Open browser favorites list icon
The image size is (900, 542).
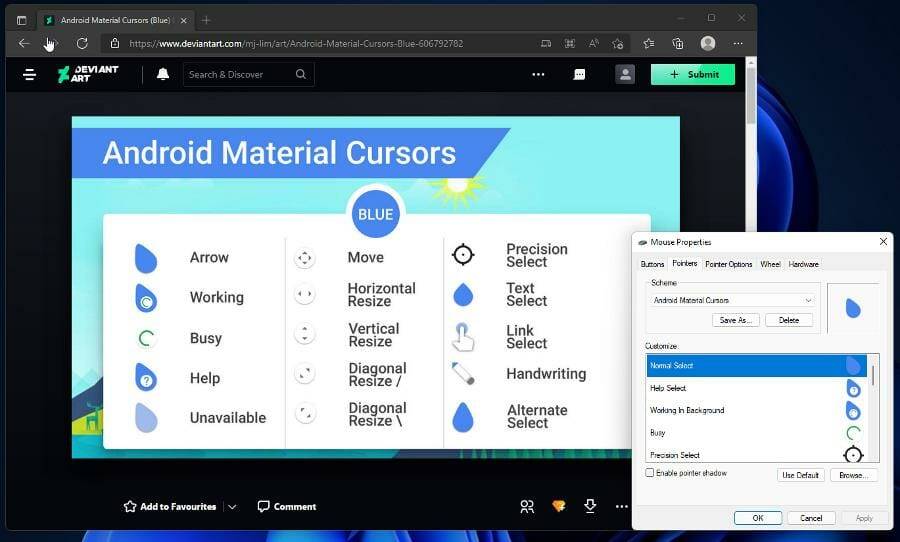649,43
